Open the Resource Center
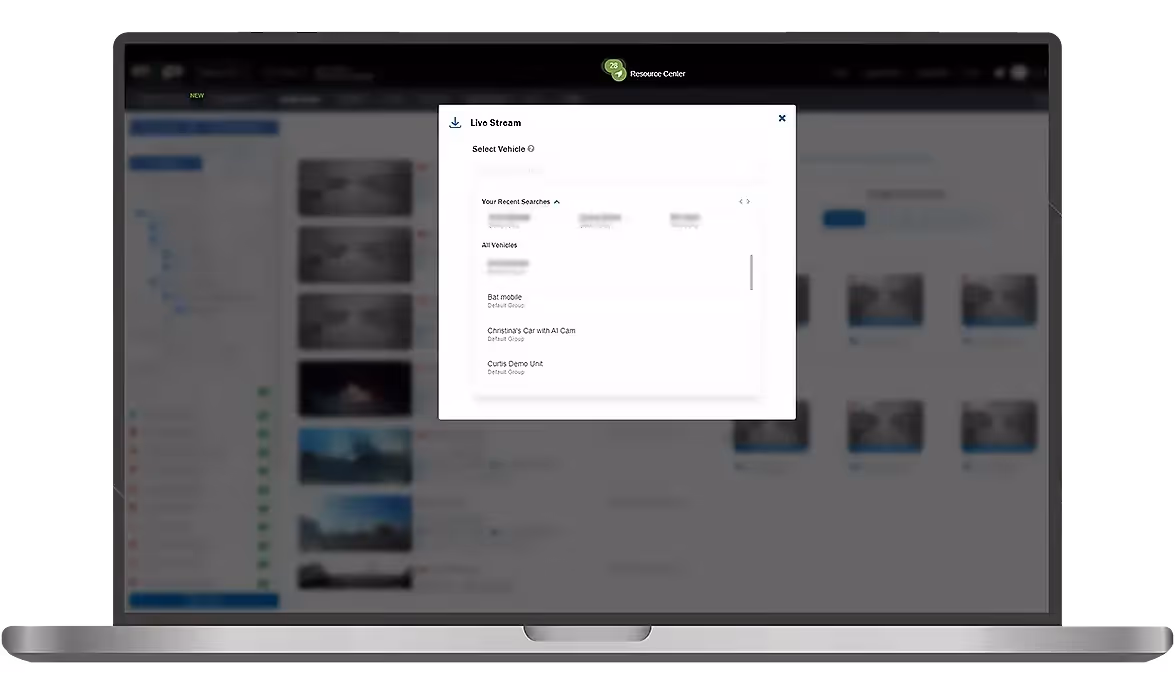1175x693 pixels. (644, 71)
